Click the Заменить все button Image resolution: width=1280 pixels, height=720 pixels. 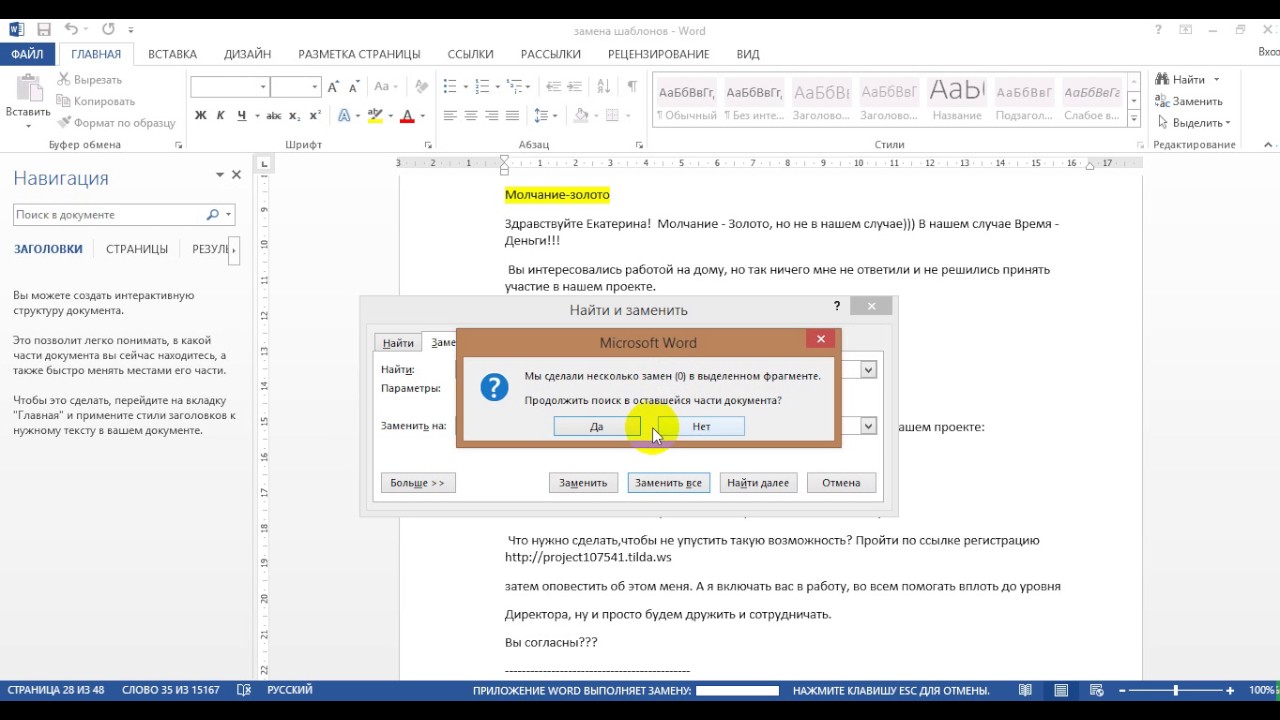coord(668,483)
